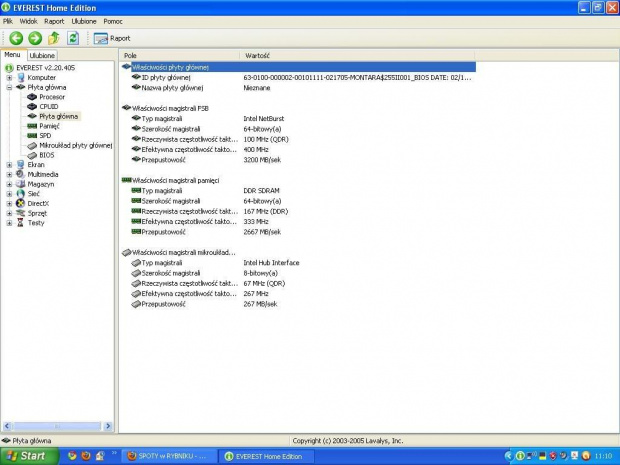This screenshot has width=620, height=465.
Task: Click the DDR SDRAM value
Action: point(261,191)
